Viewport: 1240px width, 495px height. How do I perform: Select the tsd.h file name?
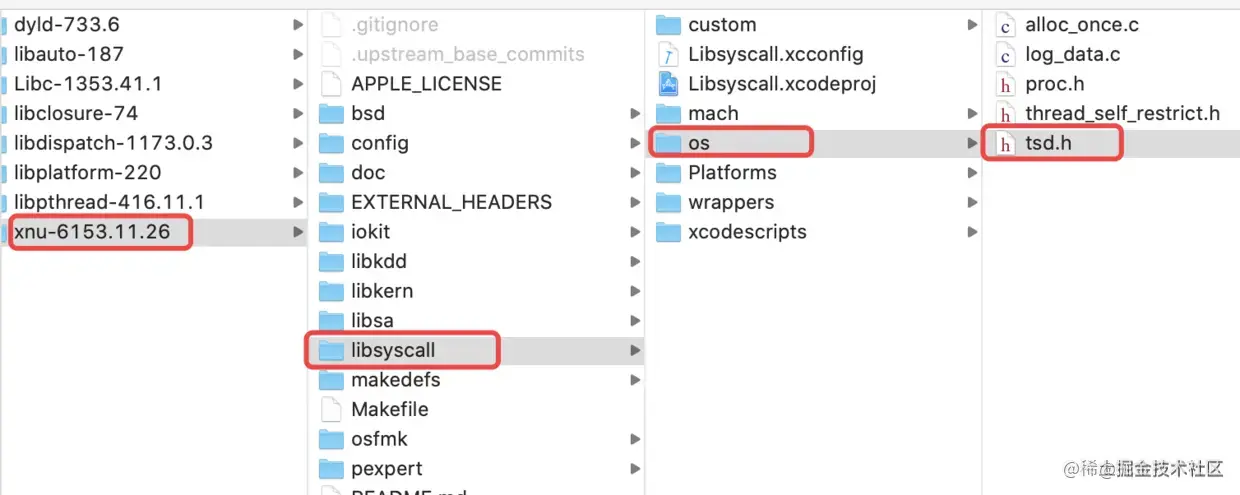(x=1048, y=143)
